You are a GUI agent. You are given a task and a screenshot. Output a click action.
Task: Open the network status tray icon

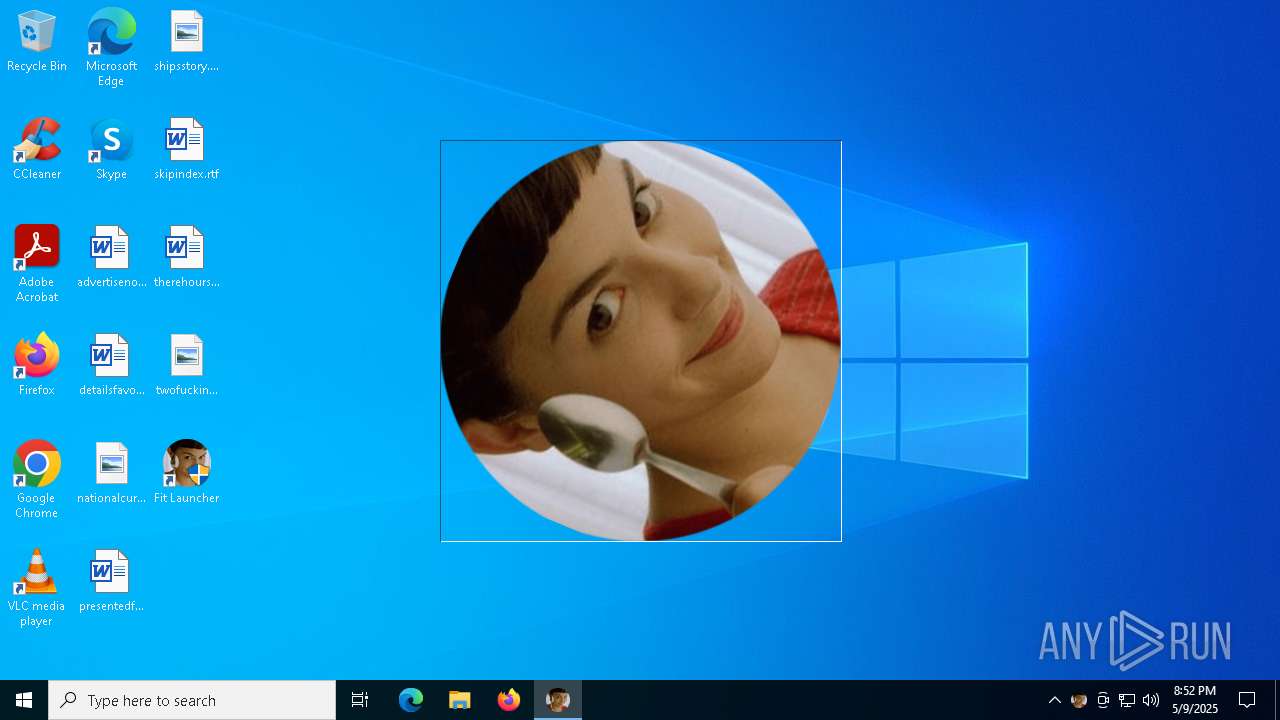[1127, 700]
